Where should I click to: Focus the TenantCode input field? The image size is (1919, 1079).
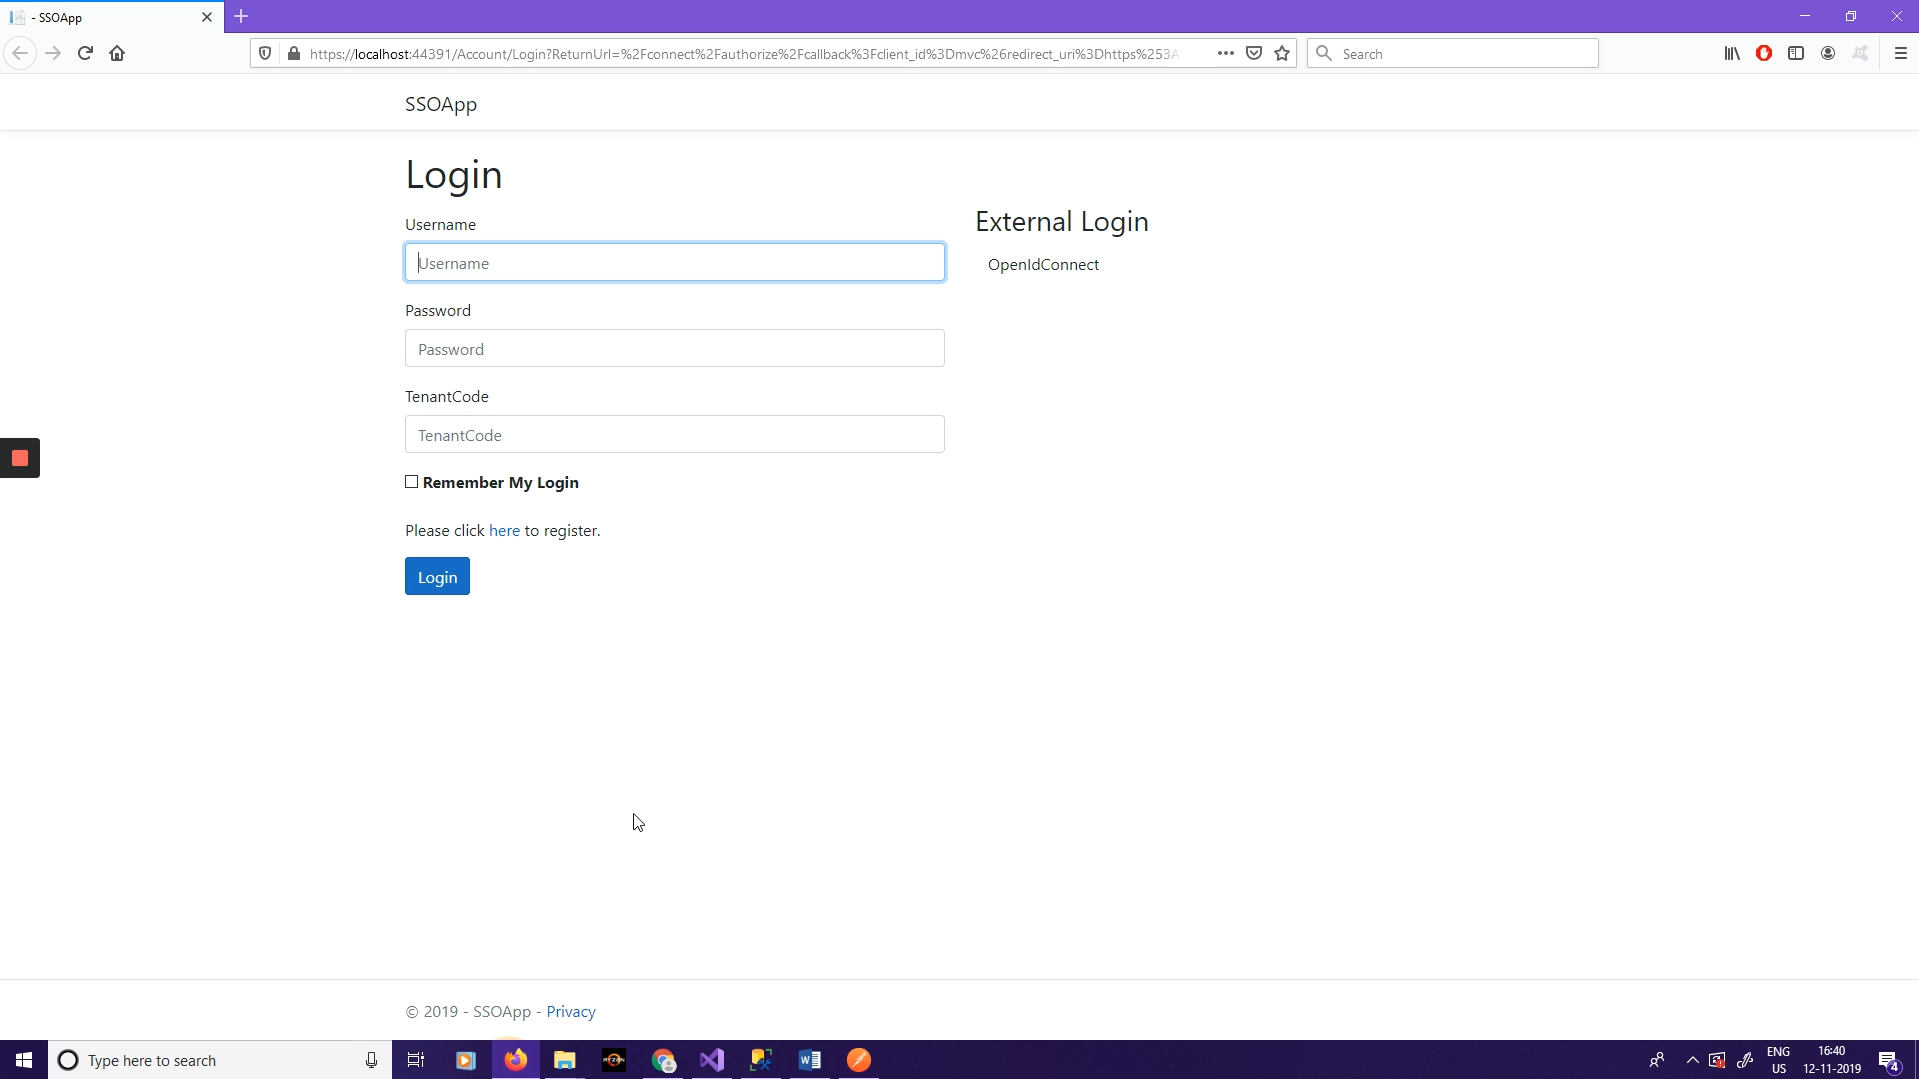(x=675, y=435)
